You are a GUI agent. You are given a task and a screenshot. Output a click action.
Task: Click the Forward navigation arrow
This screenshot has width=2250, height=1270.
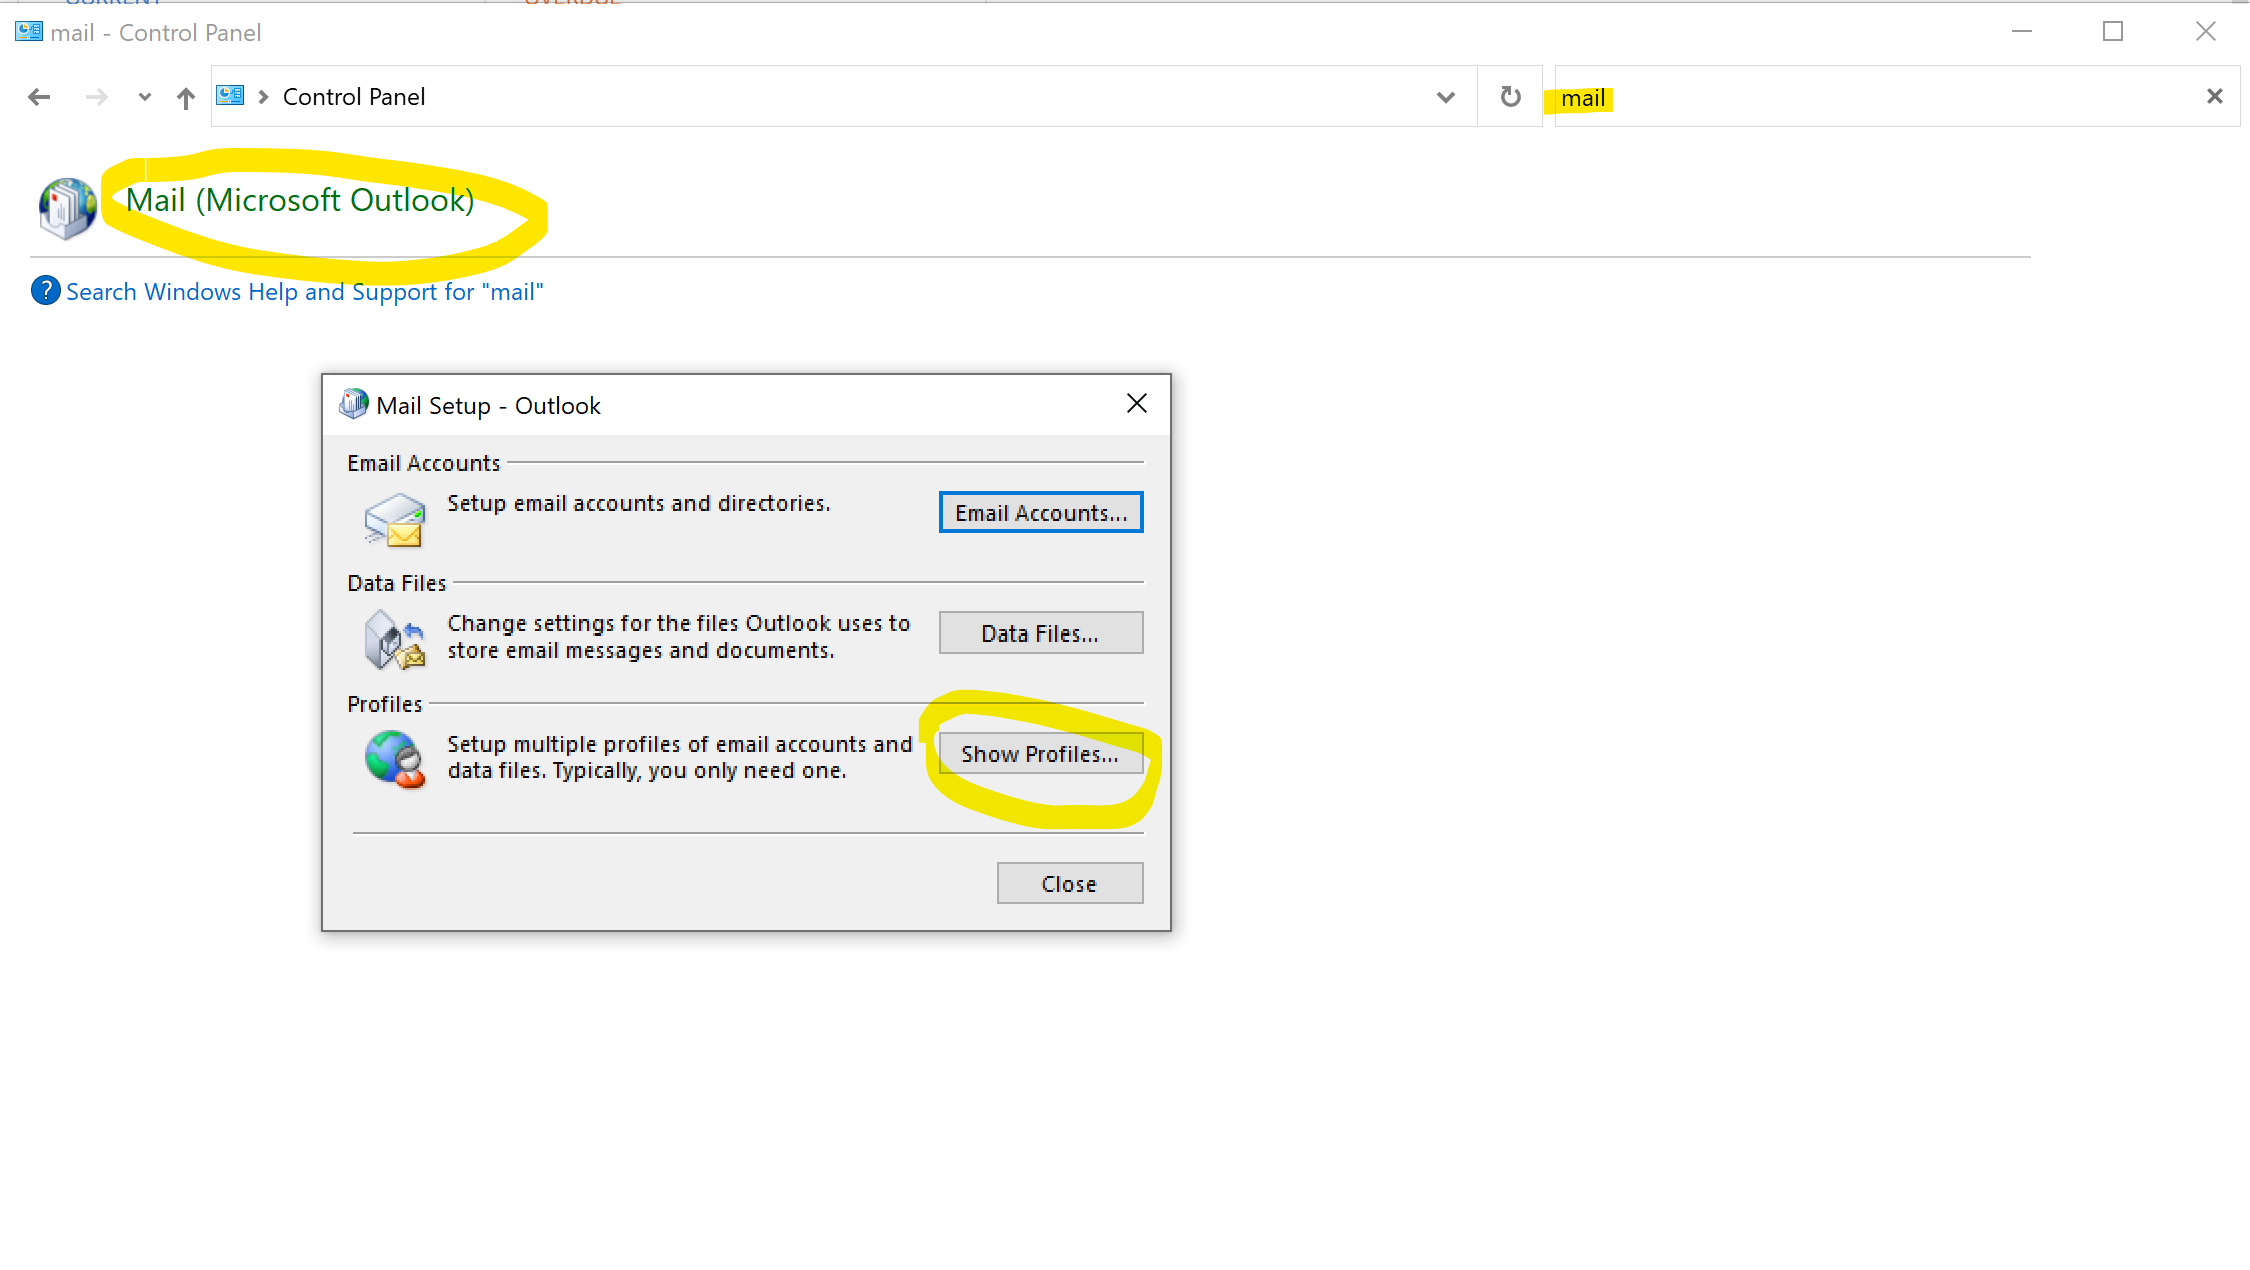96,97
